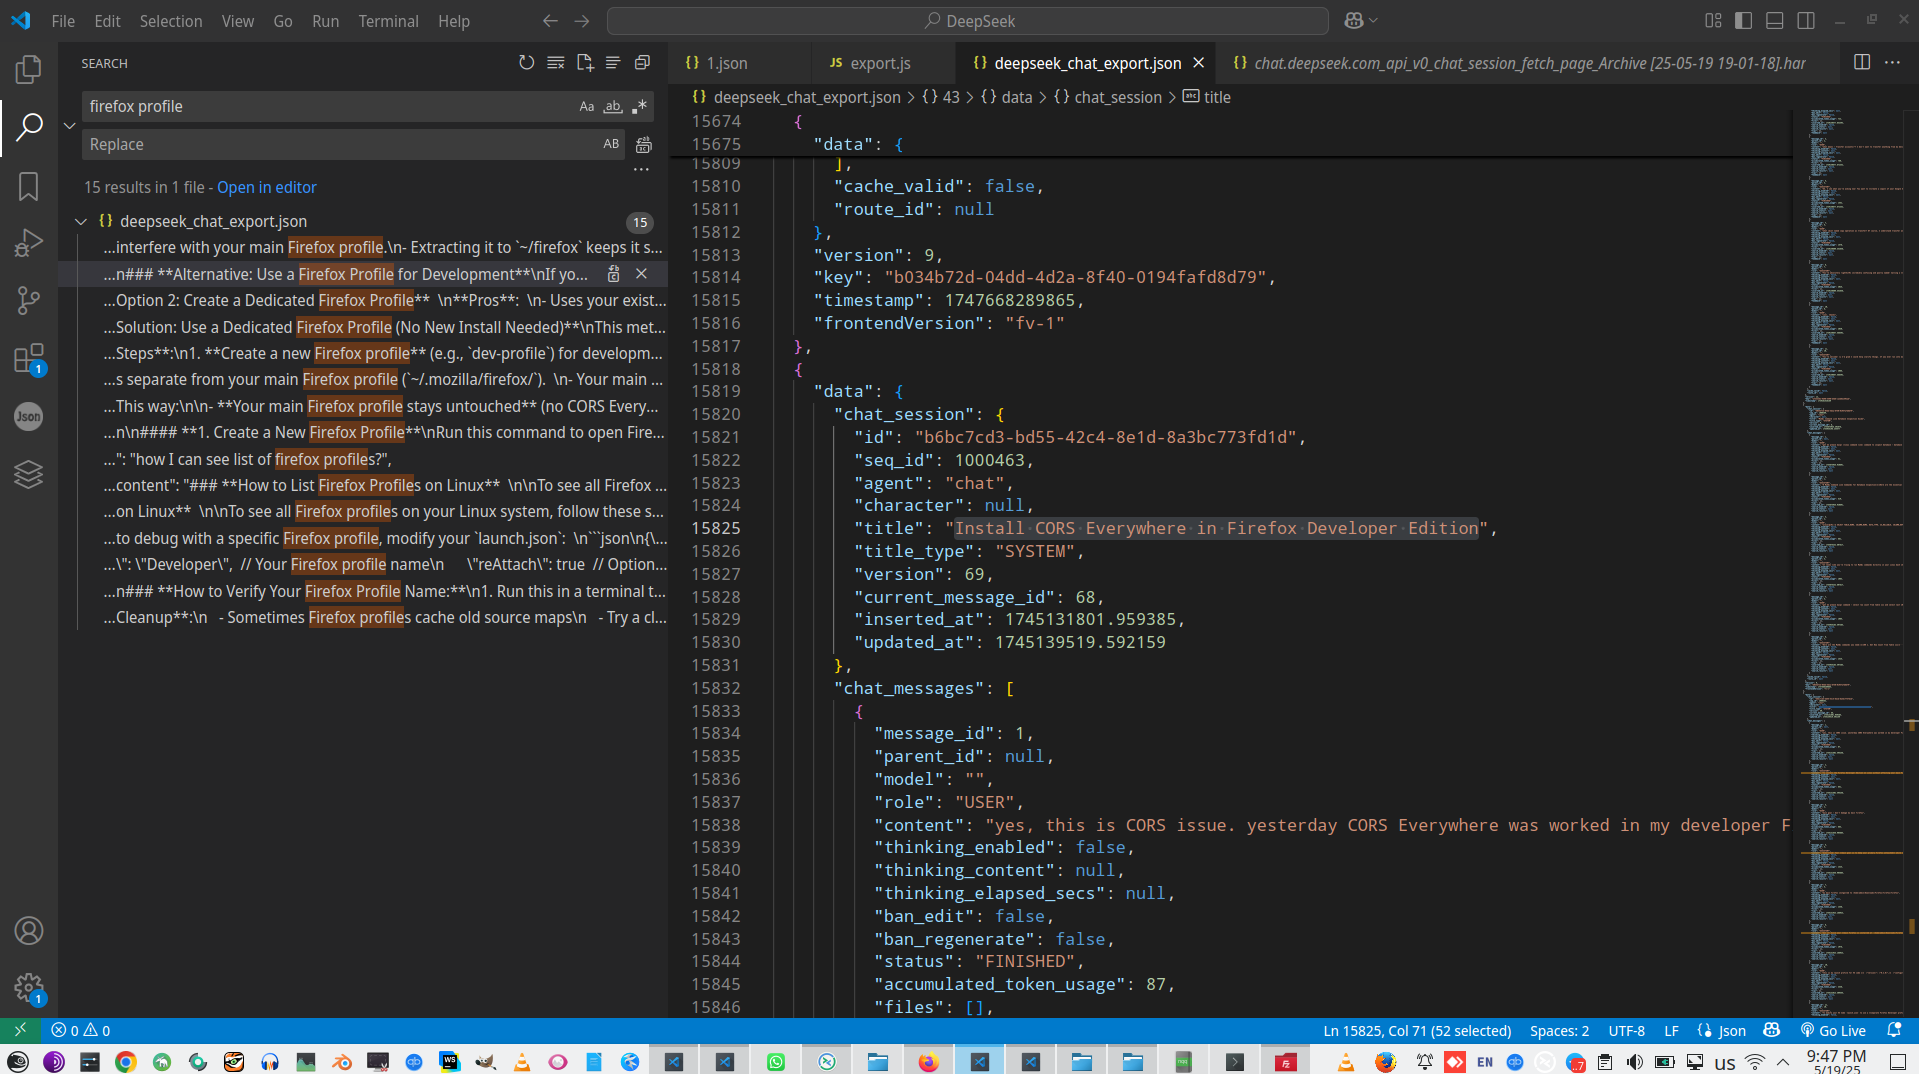The image size is (1919, 1074).
Task: Collapse the deepseek_chat_export.json results group
Action: (81, 222)
